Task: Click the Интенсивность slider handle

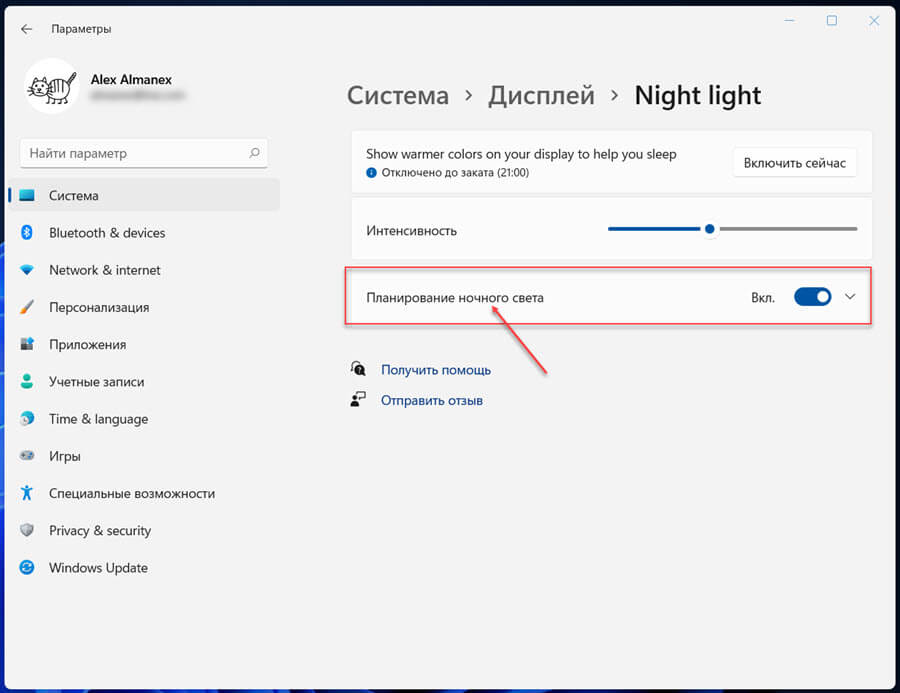Action: pyautogui.click(x=709, y=229)
